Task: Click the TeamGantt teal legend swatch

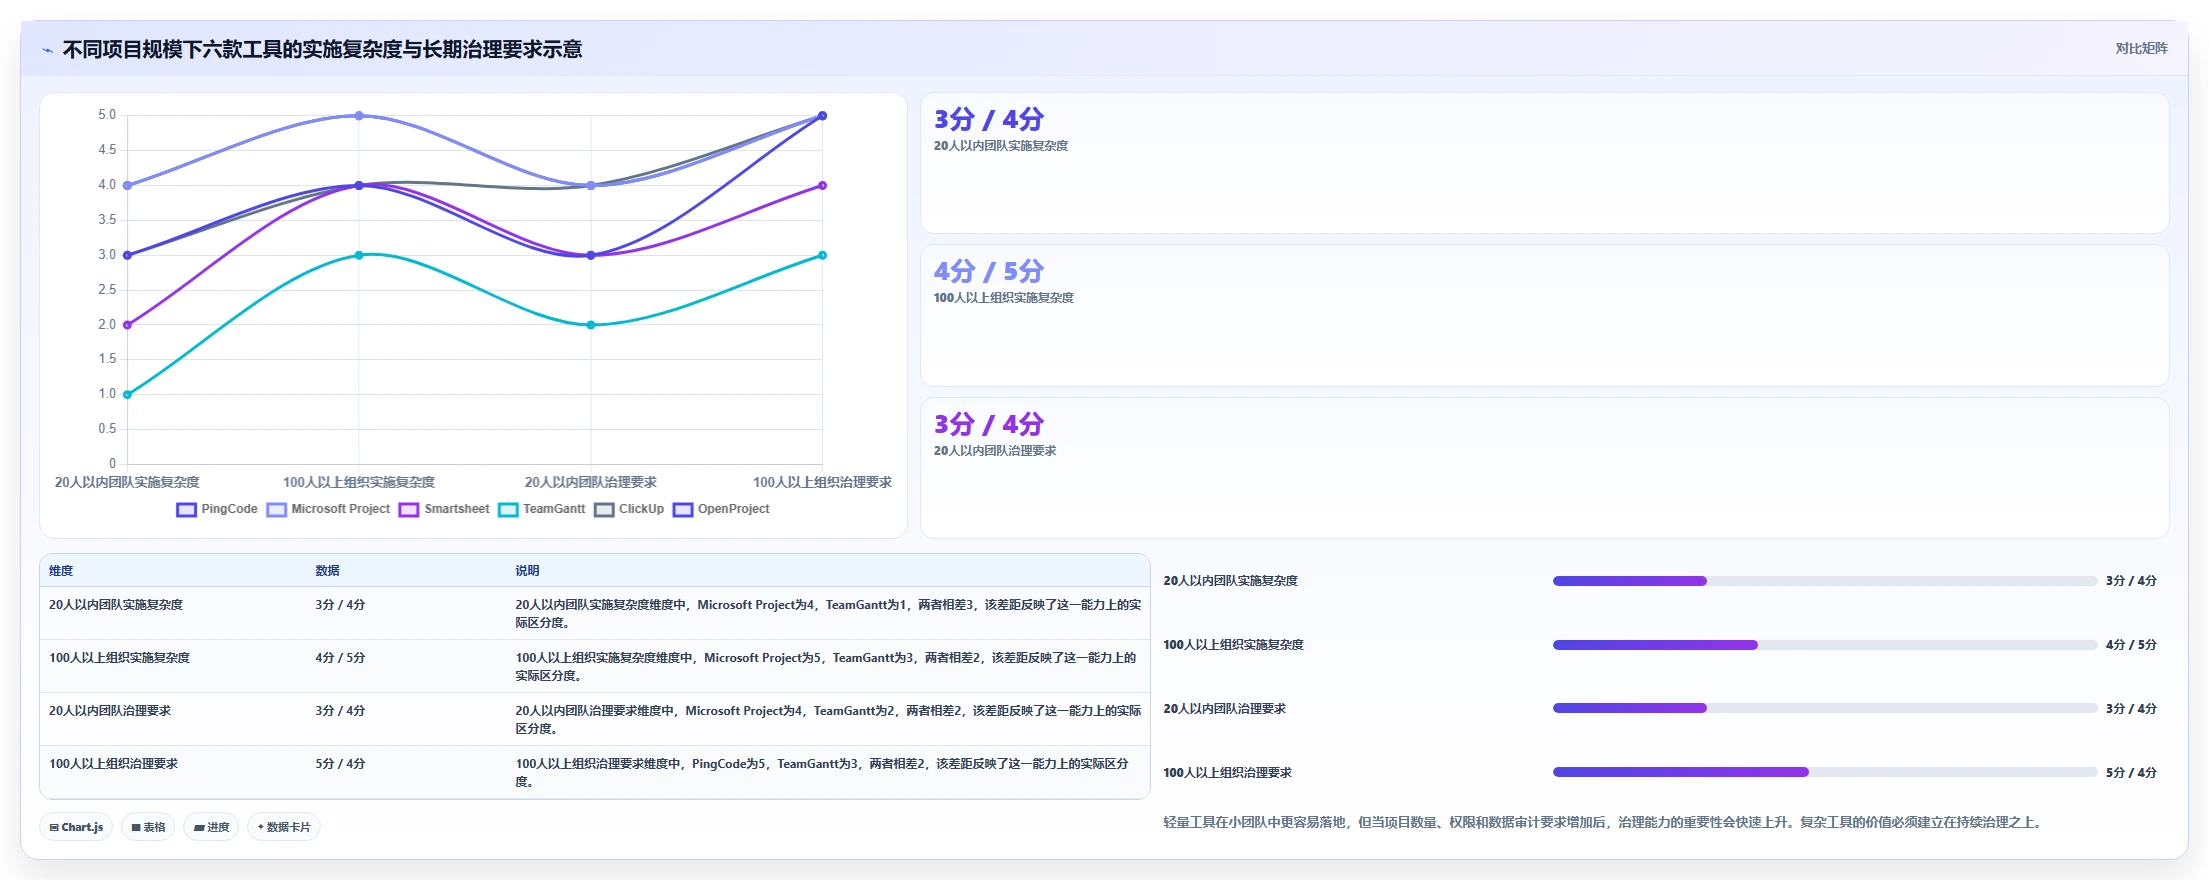Action: coord(508,510)
